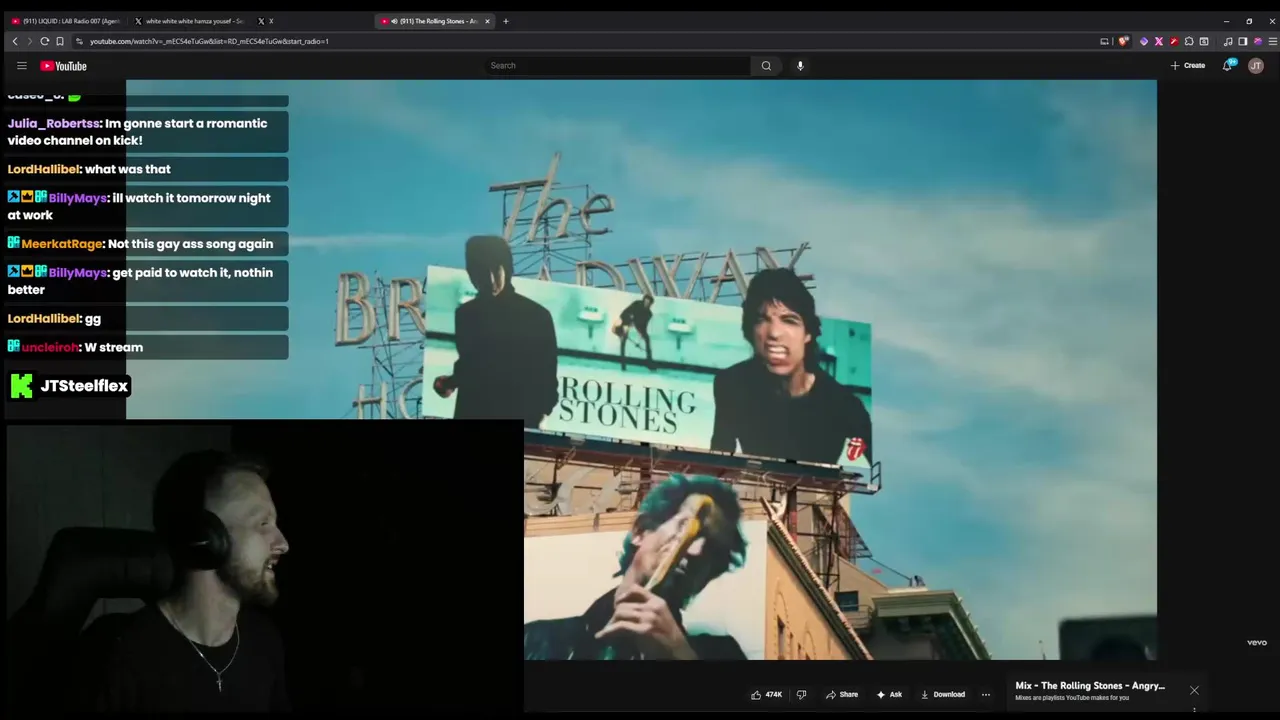Go to YouTube home via logo
Image resolution: width=1280 pixels, height=720 pixels.
(x=64, y=66)
